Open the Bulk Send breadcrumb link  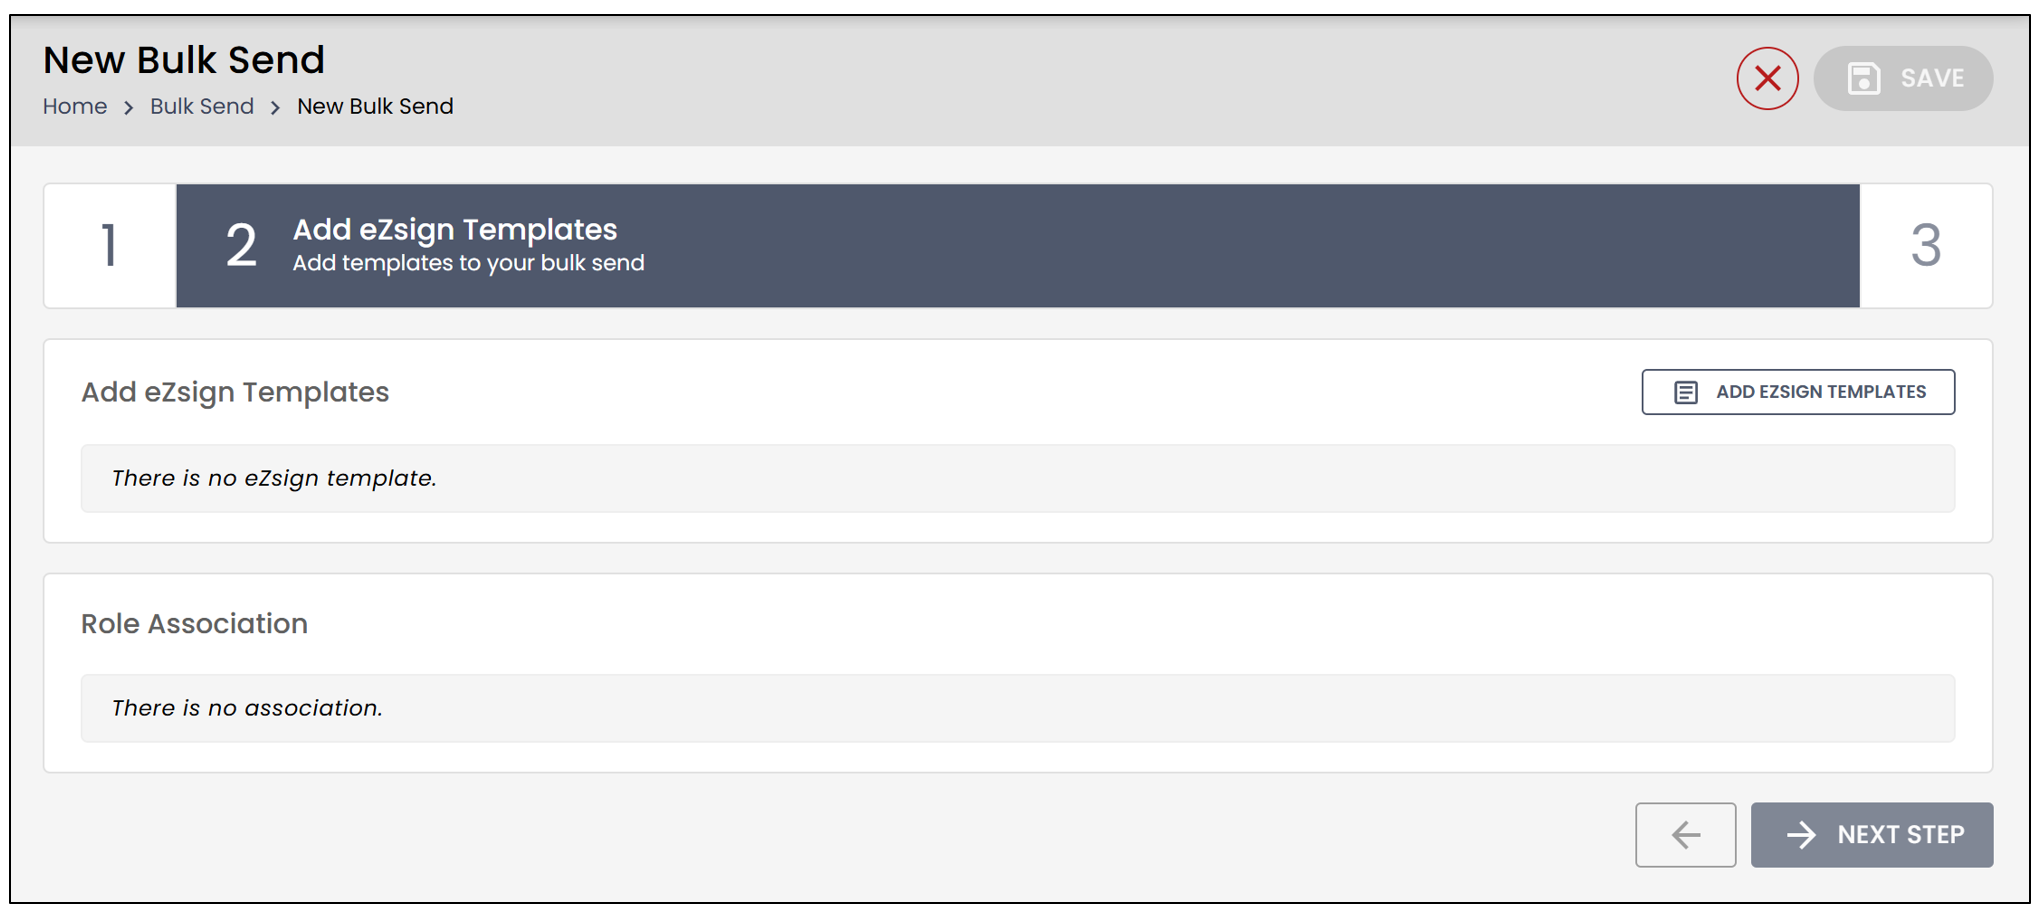[202, 106]
